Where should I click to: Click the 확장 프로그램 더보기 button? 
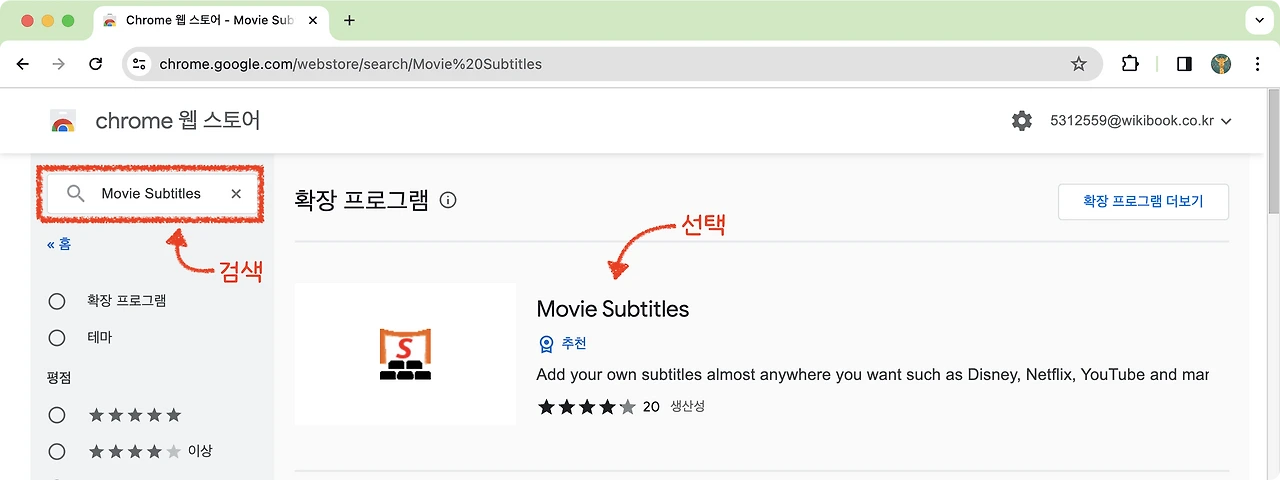1143,201
